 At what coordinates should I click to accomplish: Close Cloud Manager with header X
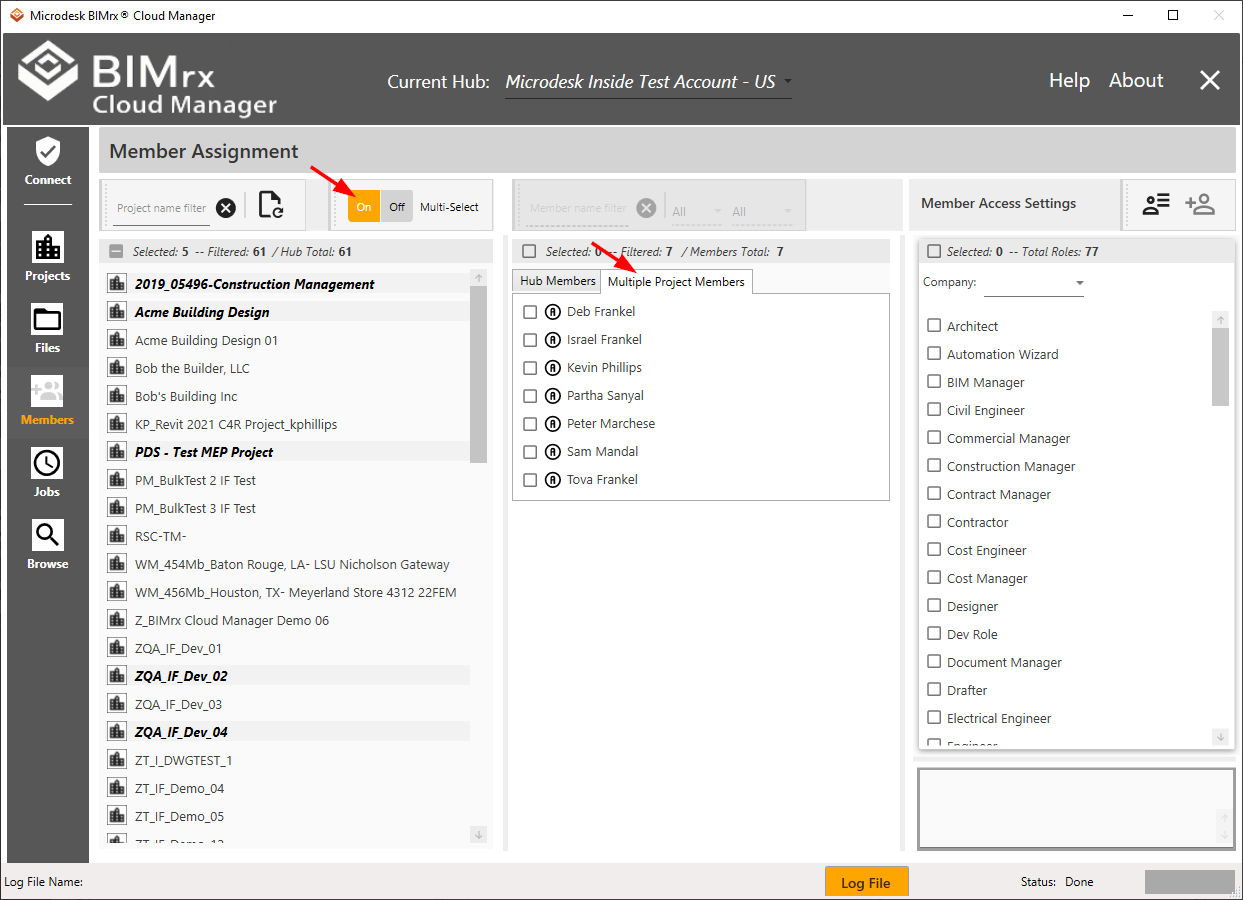coord(1210,81)
